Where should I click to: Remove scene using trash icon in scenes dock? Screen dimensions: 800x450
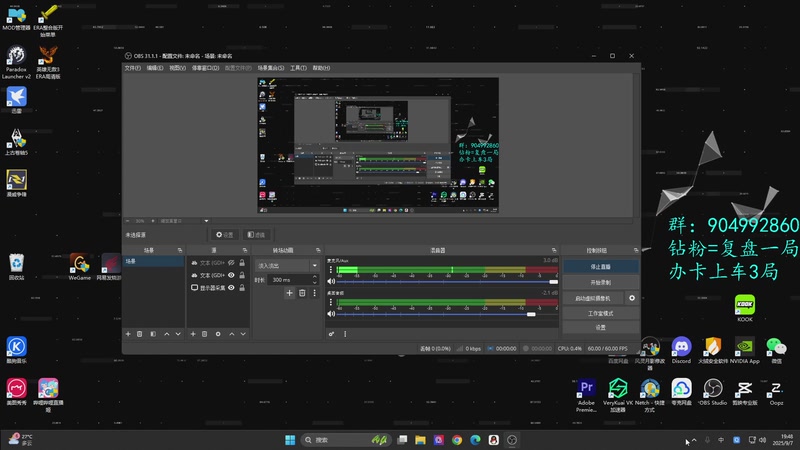pos(139,334)
